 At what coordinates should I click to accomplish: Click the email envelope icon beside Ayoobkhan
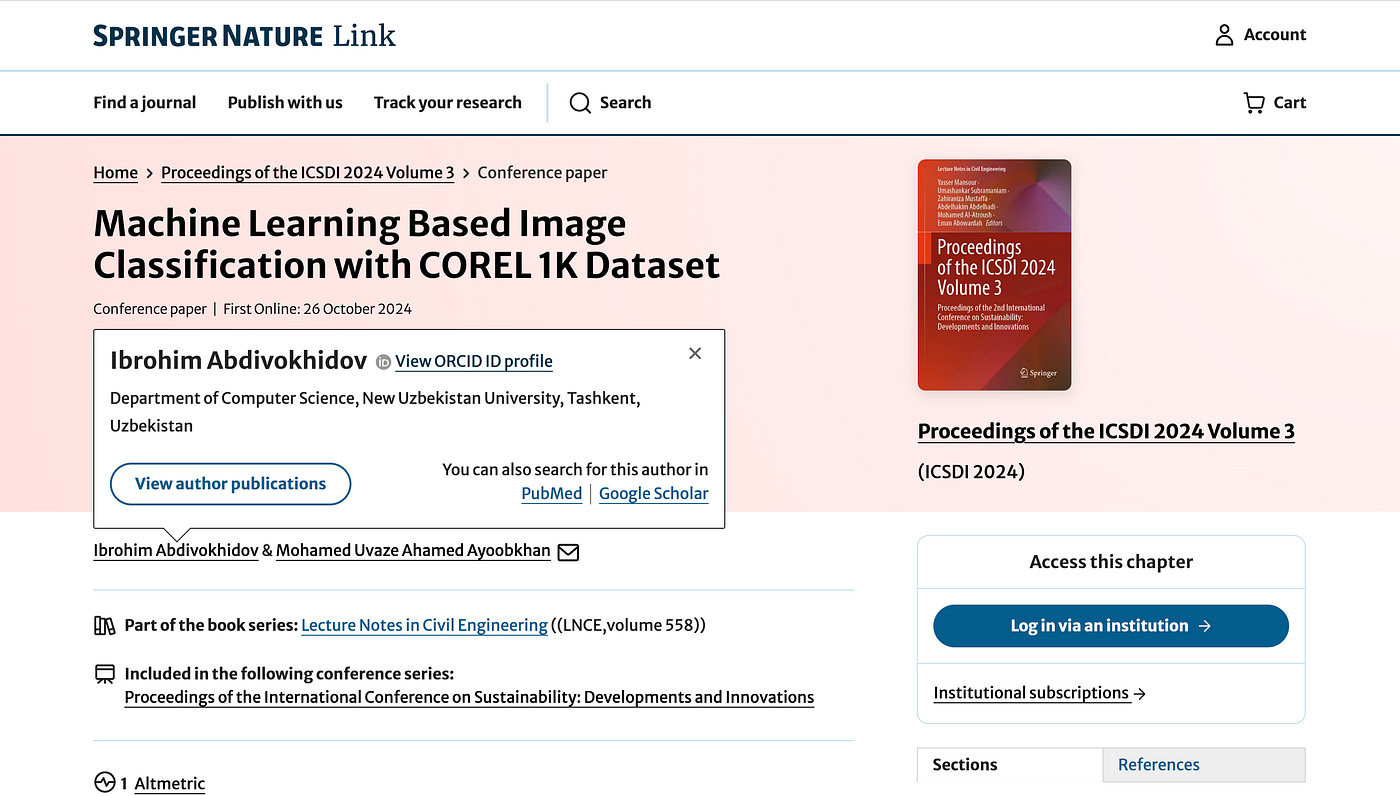(568, 551)
